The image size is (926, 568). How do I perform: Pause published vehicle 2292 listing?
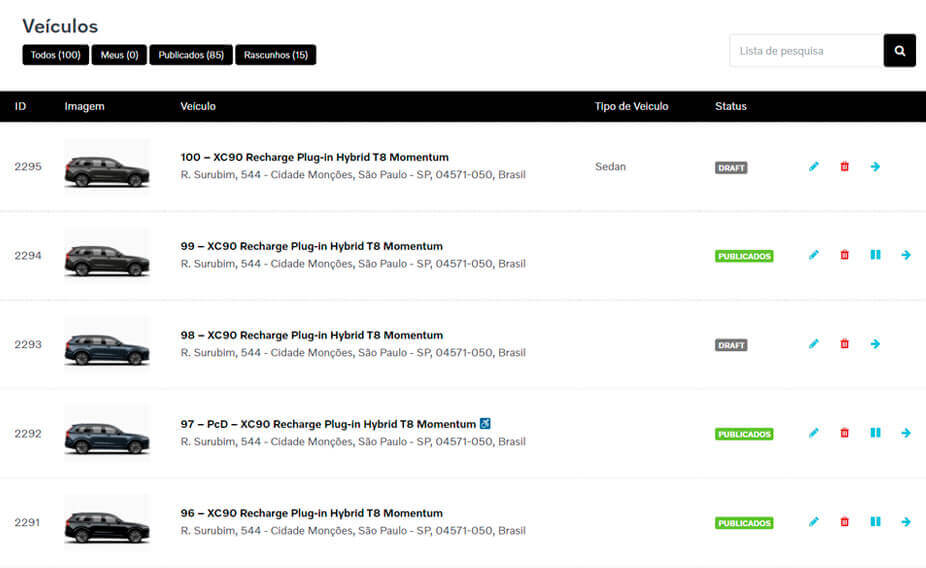click(x=875, y=433)
